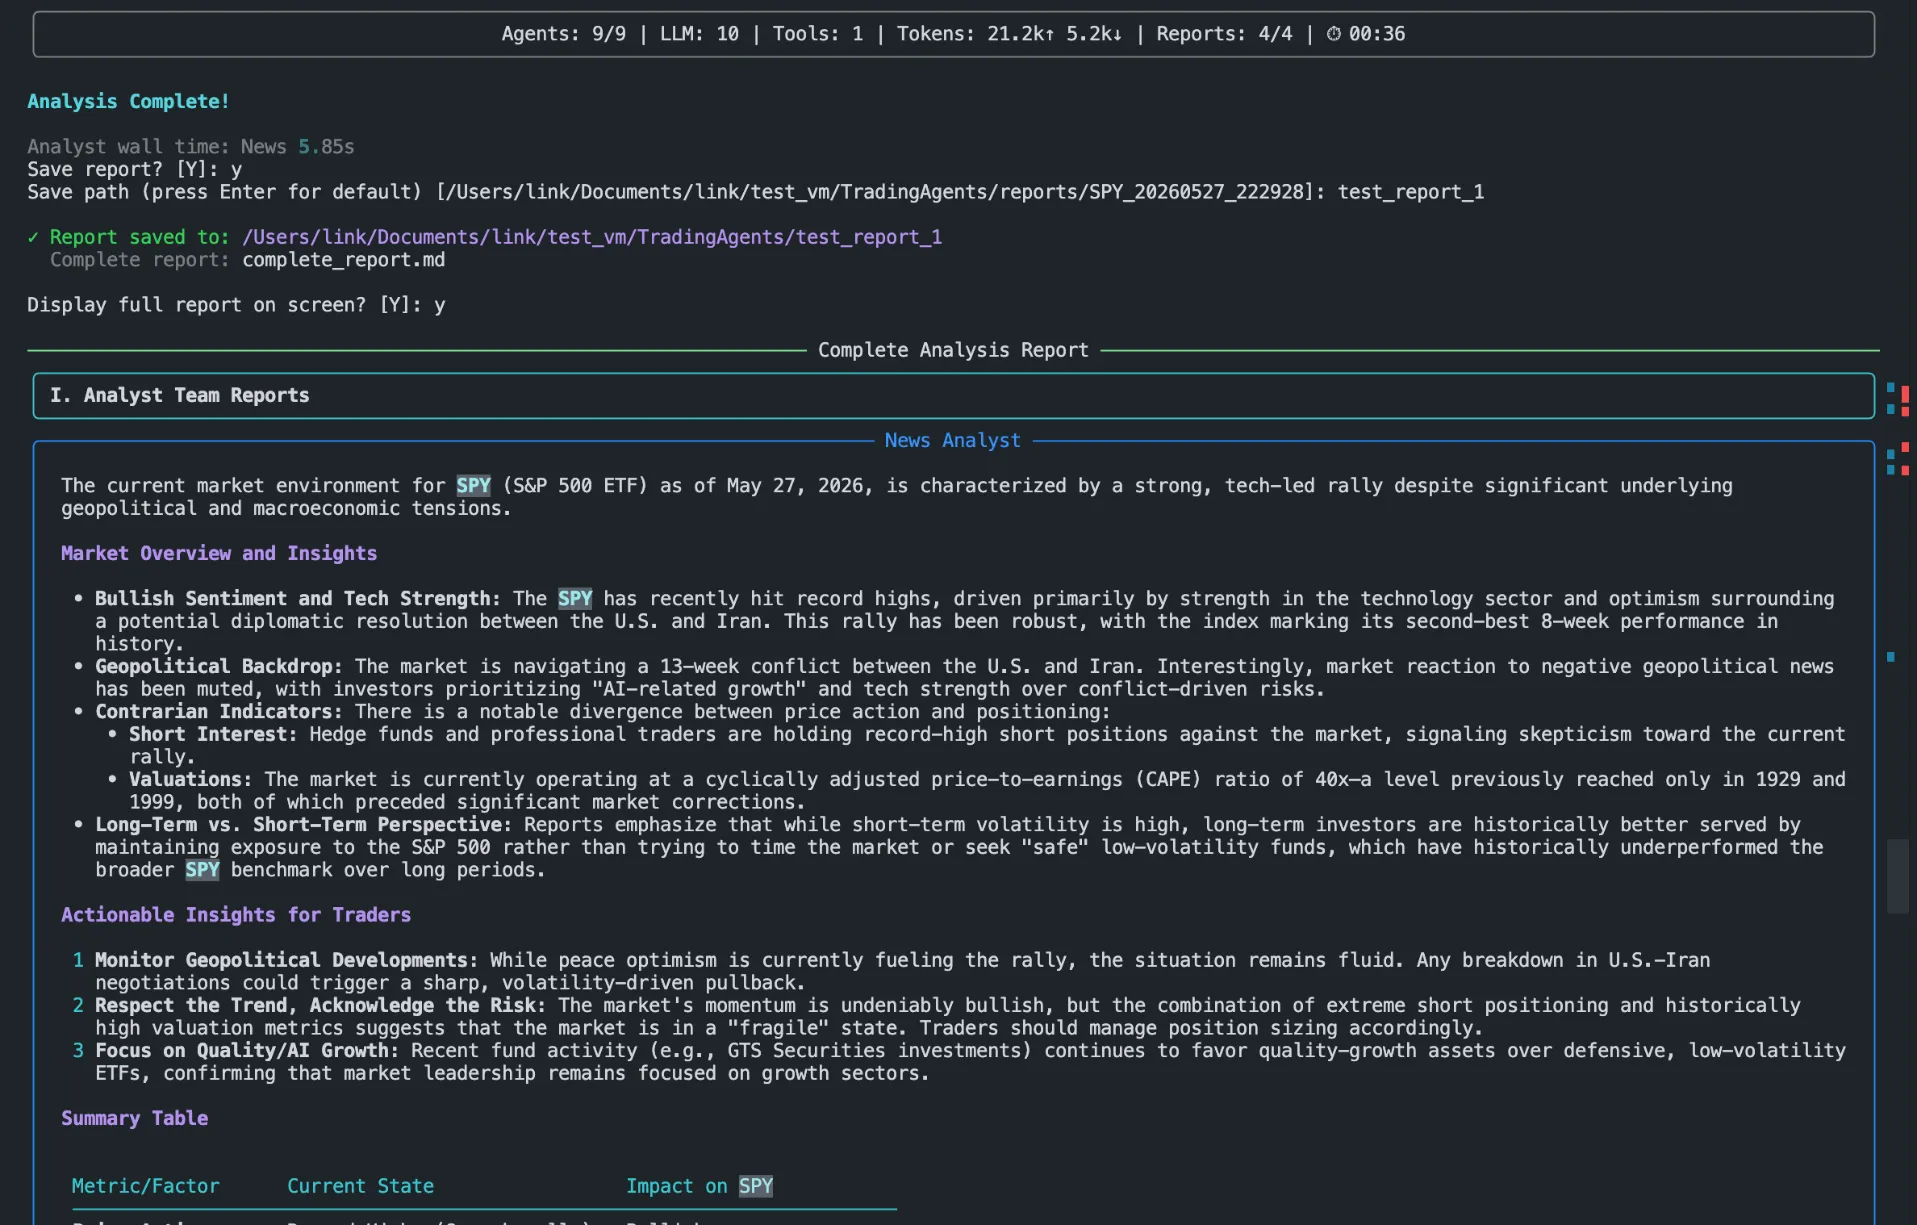Viewport: 1917px width, 1225px height.
Task: Click "Respect the Trend, Acknowledge the Risk:" item
Action: (321, 1006)
